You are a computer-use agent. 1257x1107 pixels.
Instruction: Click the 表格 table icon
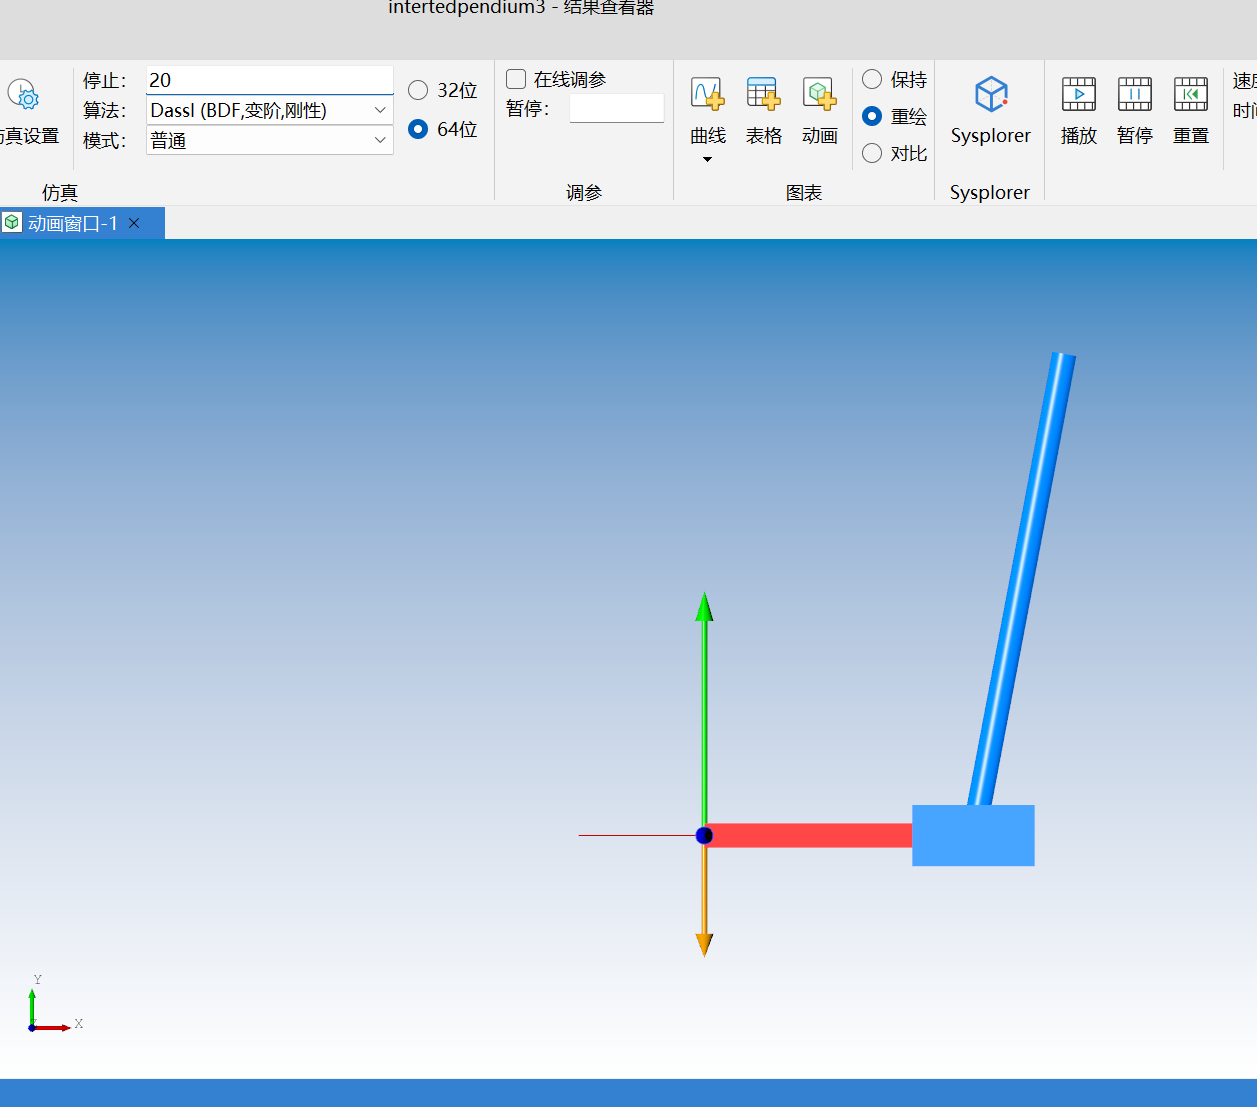pyautogui.click(x=763, y=95)
